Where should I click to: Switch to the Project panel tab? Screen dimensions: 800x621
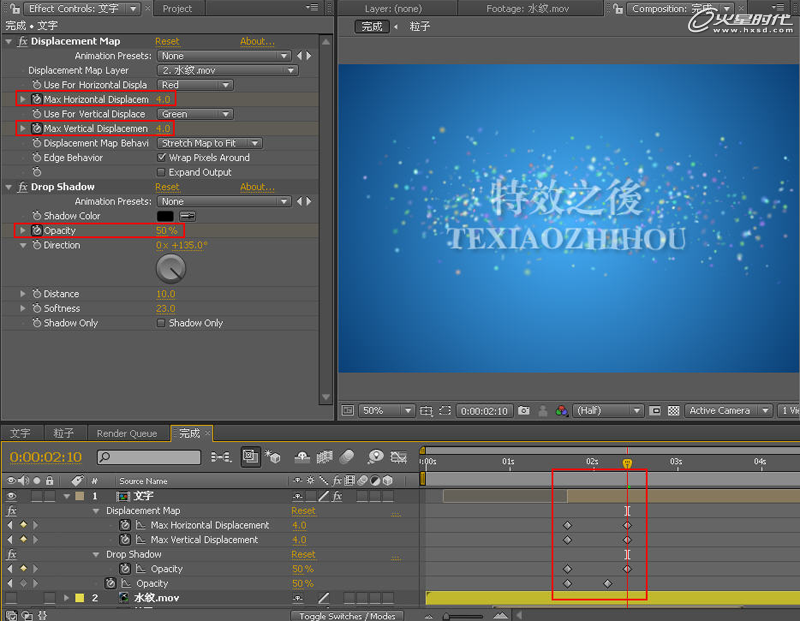click(x=177, y=9)
